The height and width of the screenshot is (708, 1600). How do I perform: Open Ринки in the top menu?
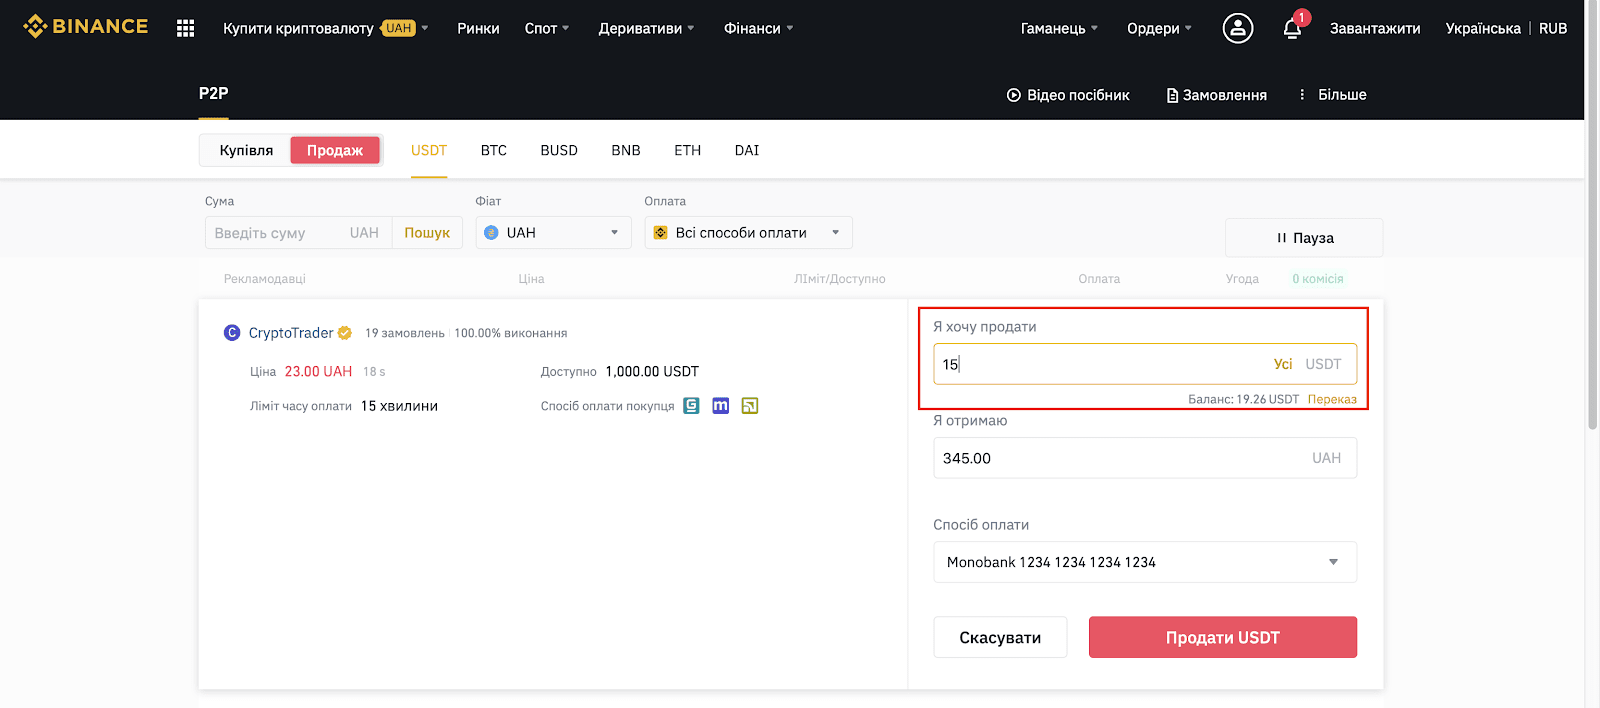pyautogui.click(x=478, y=28)
